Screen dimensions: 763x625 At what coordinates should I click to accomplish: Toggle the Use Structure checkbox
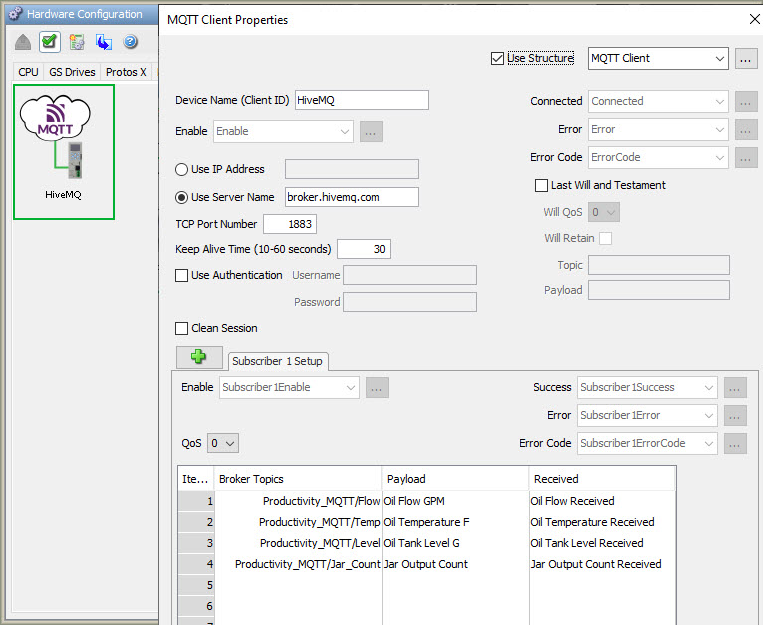497,58
